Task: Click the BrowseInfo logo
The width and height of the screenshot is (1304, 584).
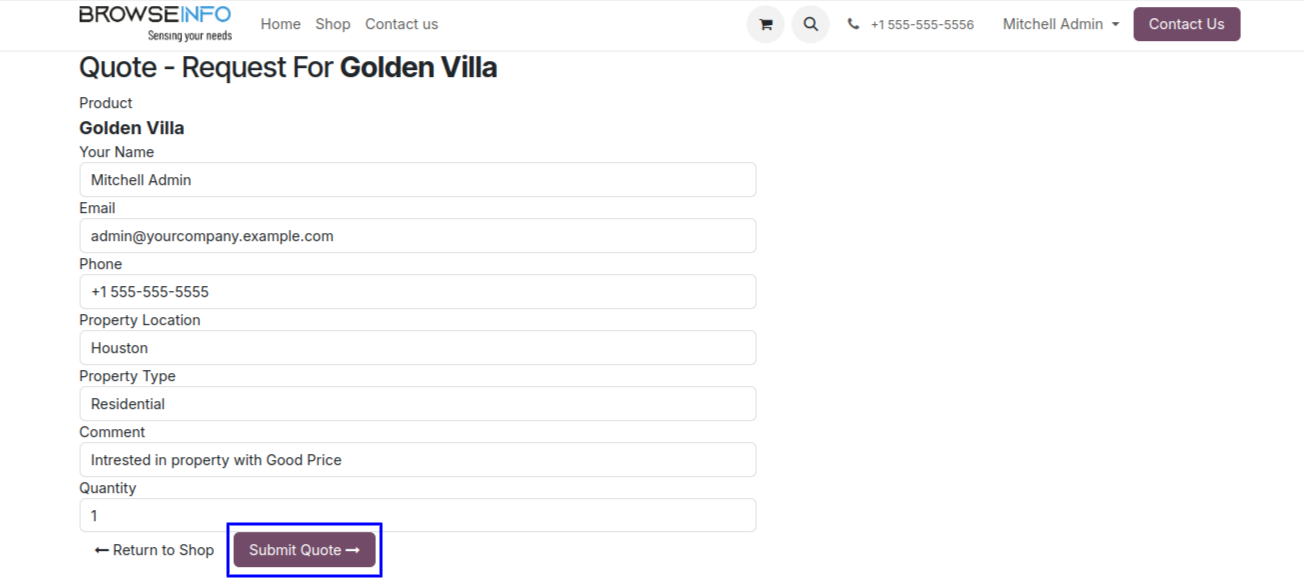Action: 155,23
